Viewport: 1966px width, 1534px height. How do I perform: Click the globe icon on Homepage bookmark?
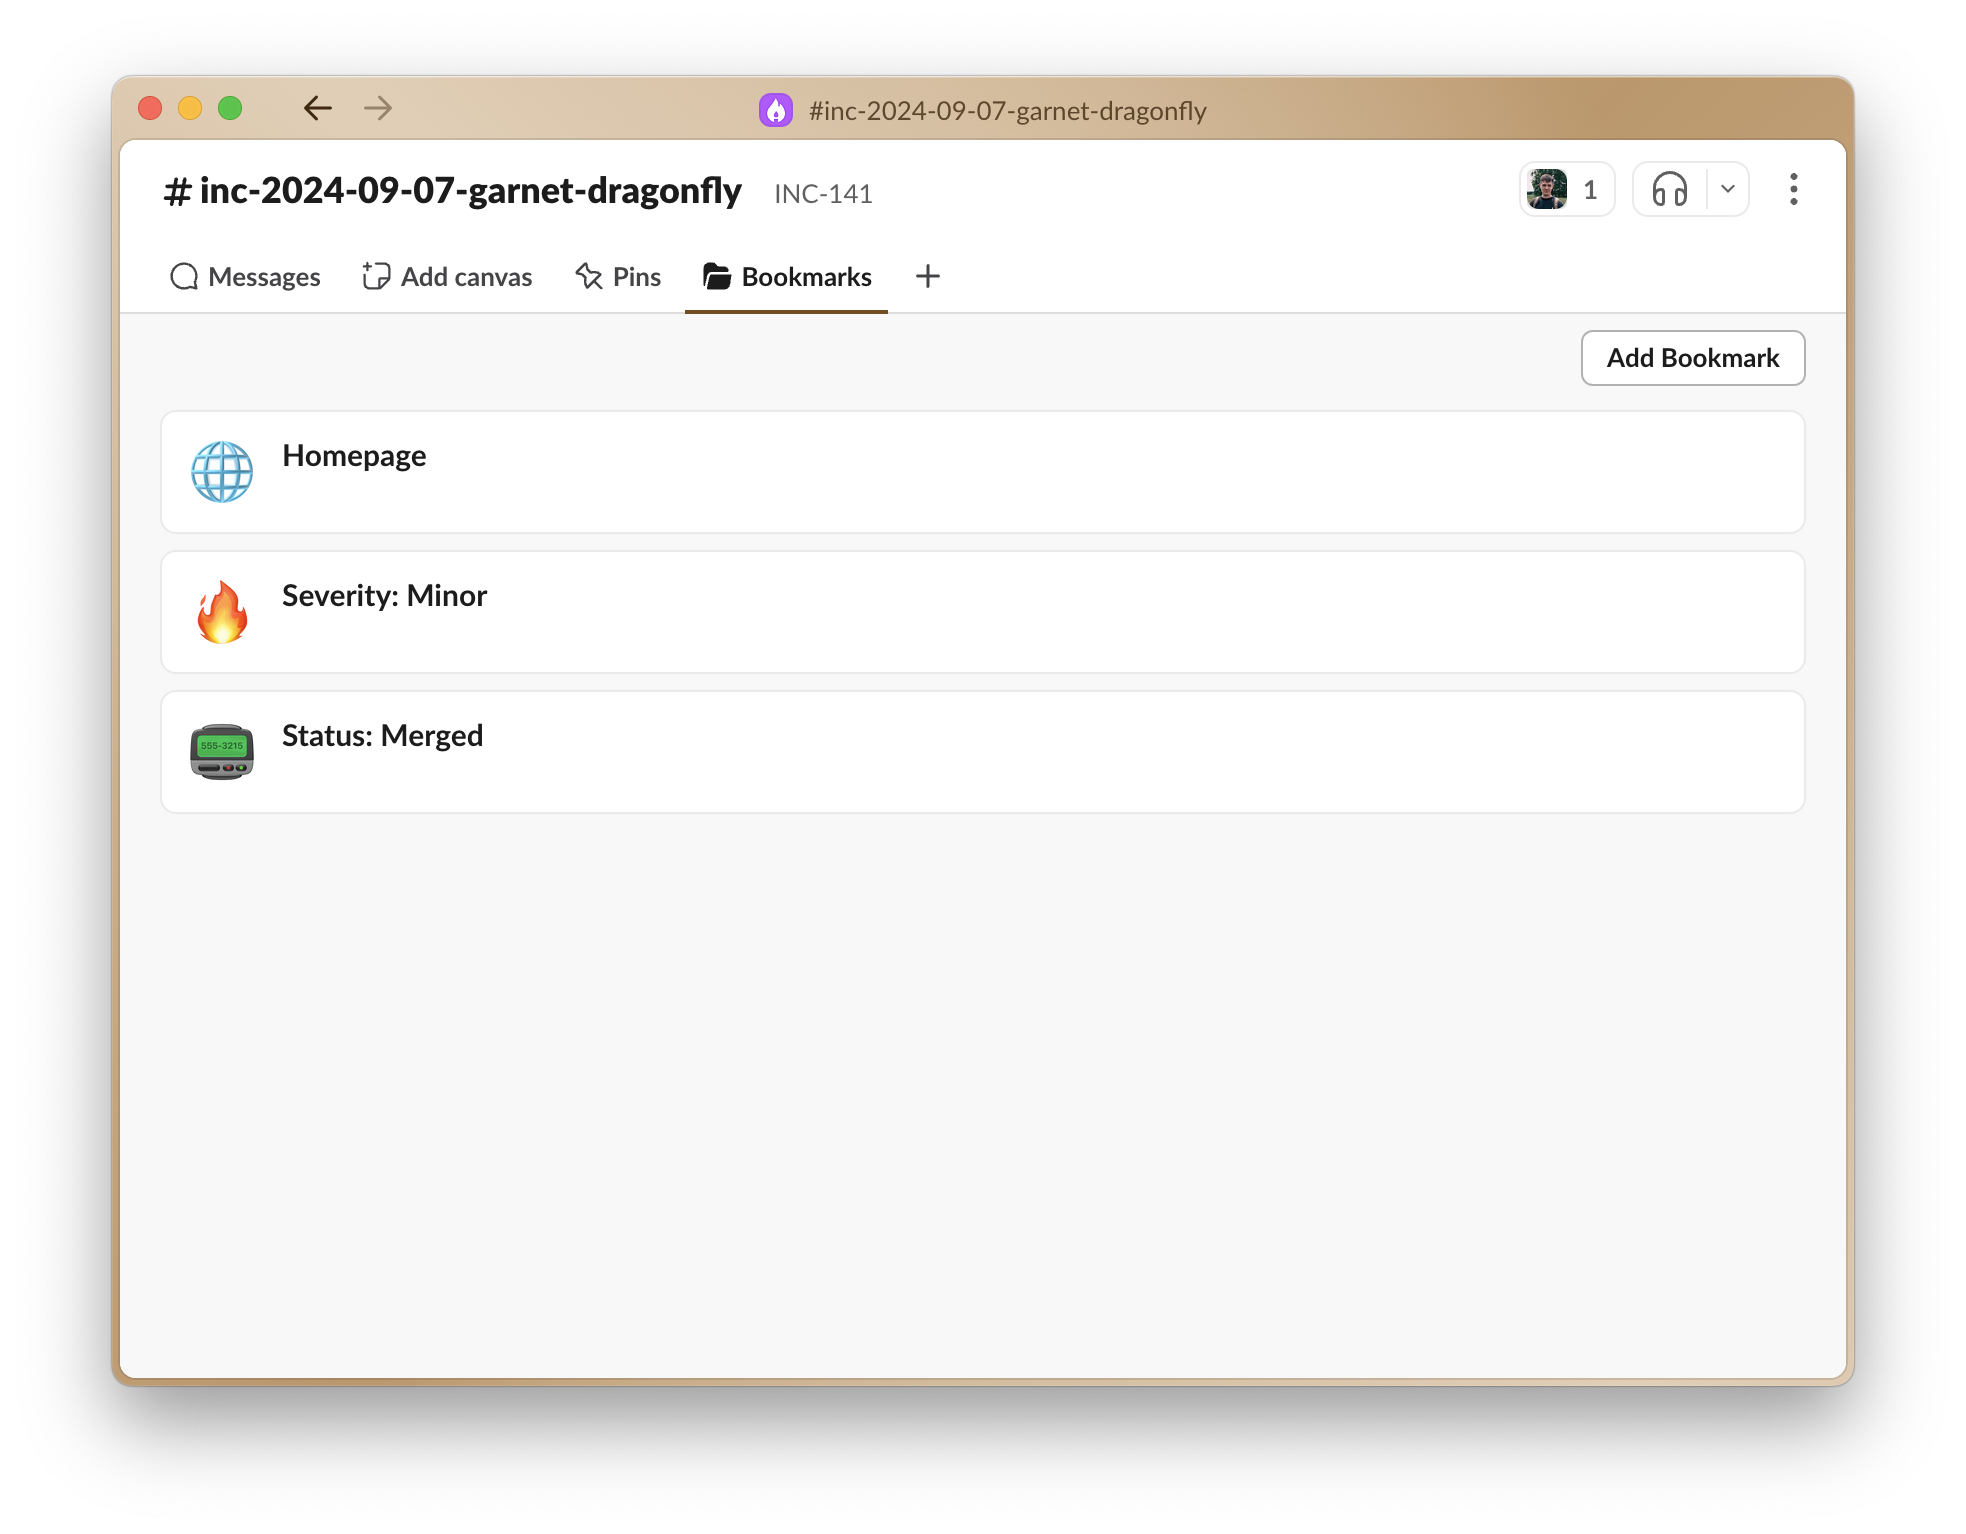(222, 472)
